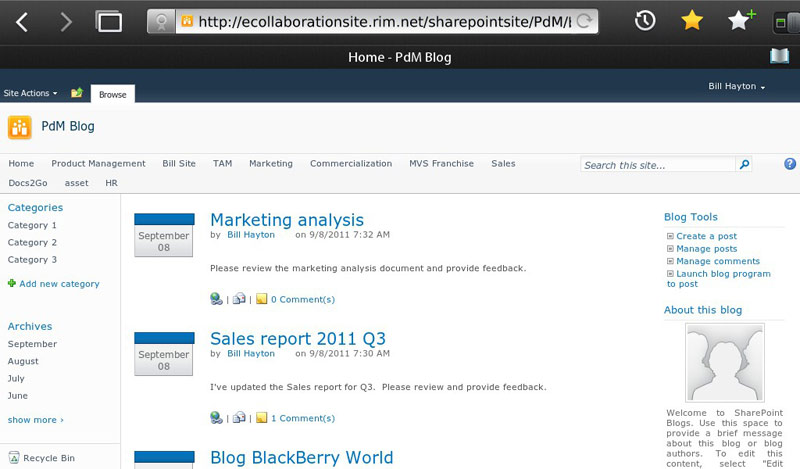Click Add new category link
The height and width of the screenshot is (469, 800).
click(59, 284)
